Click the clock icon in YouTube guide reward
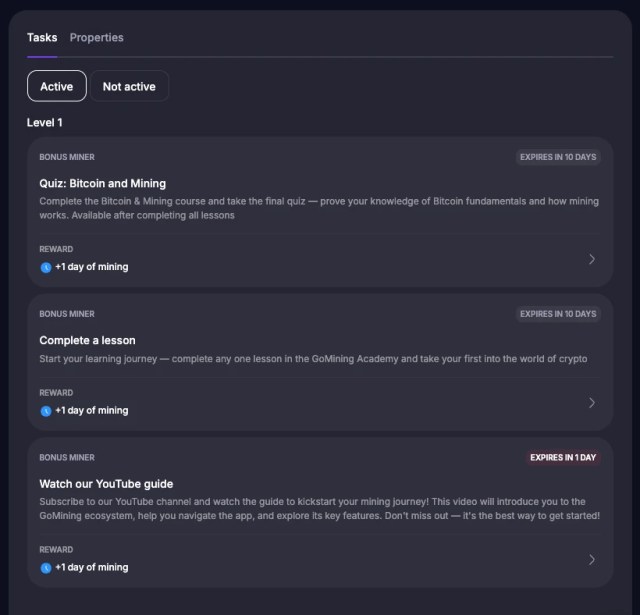The height and width of the screenshot is (615, 640). point(45,568)
